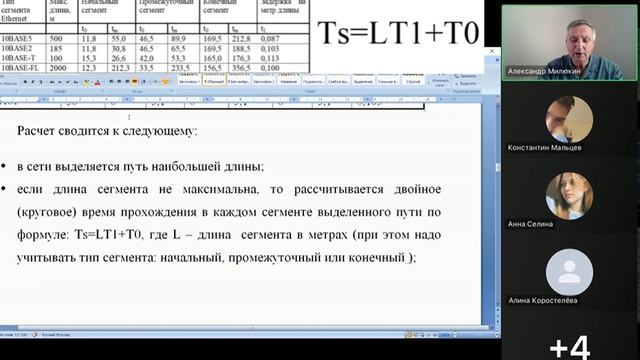Screen dimensions: 640x360
Task: Apply the Название style
Action: click(x=289, y=80)
